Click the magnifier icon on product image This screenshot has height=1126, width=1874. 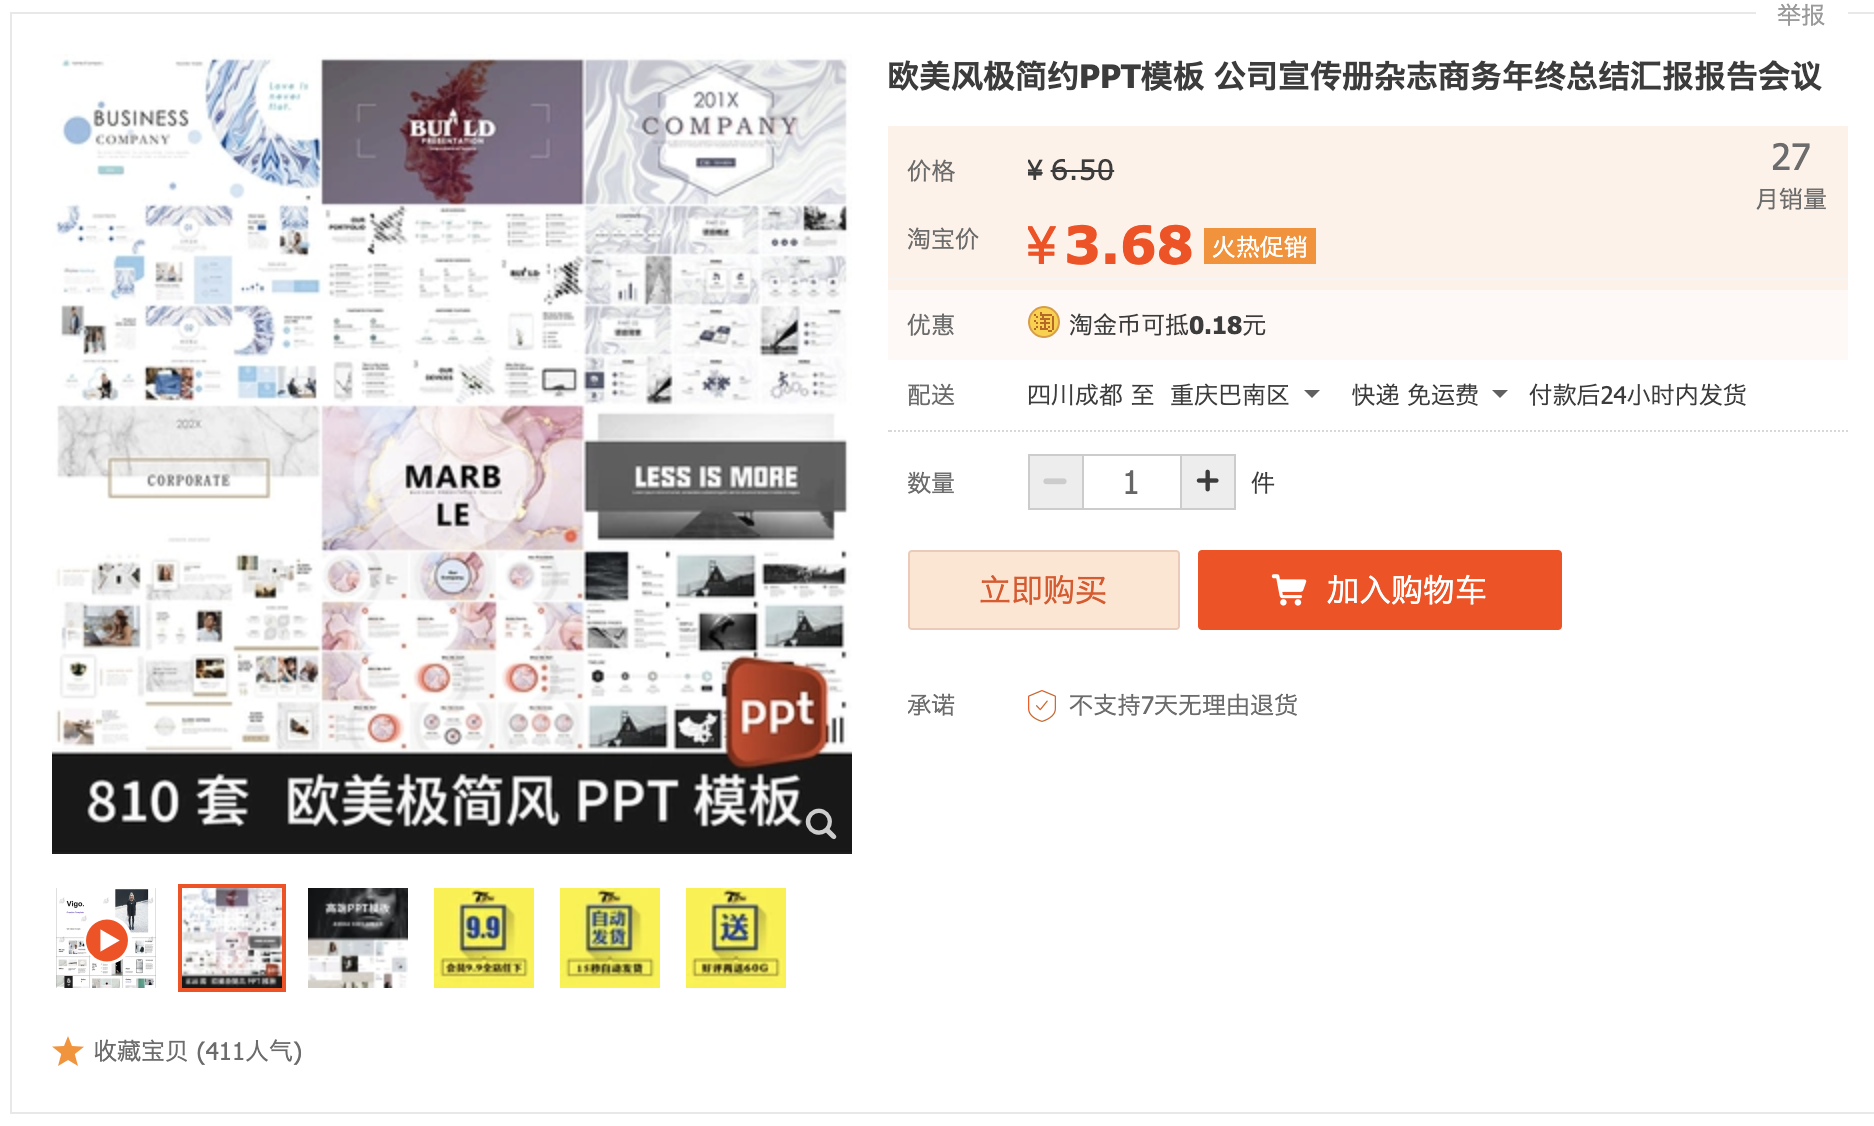click(821, 824)
